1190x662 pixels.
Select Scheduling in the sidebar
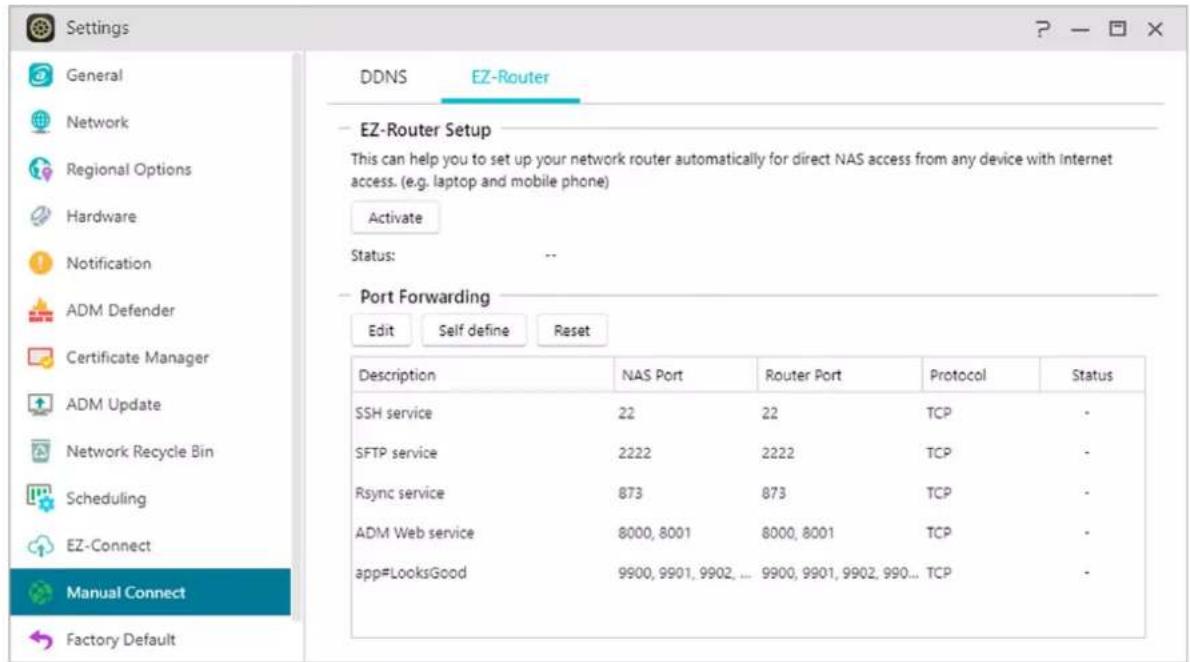[x=106, y=499]
